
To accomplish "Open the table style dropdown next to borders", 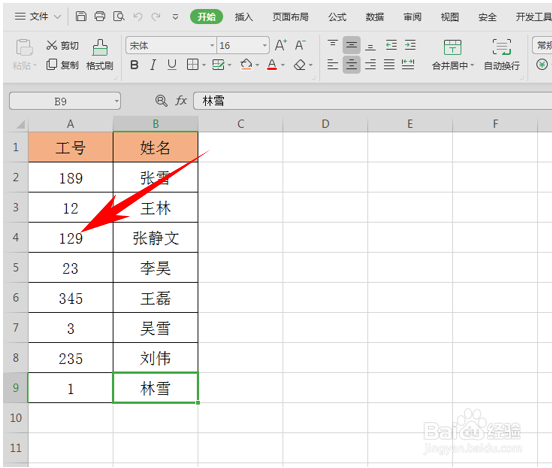I will (230, 65).
